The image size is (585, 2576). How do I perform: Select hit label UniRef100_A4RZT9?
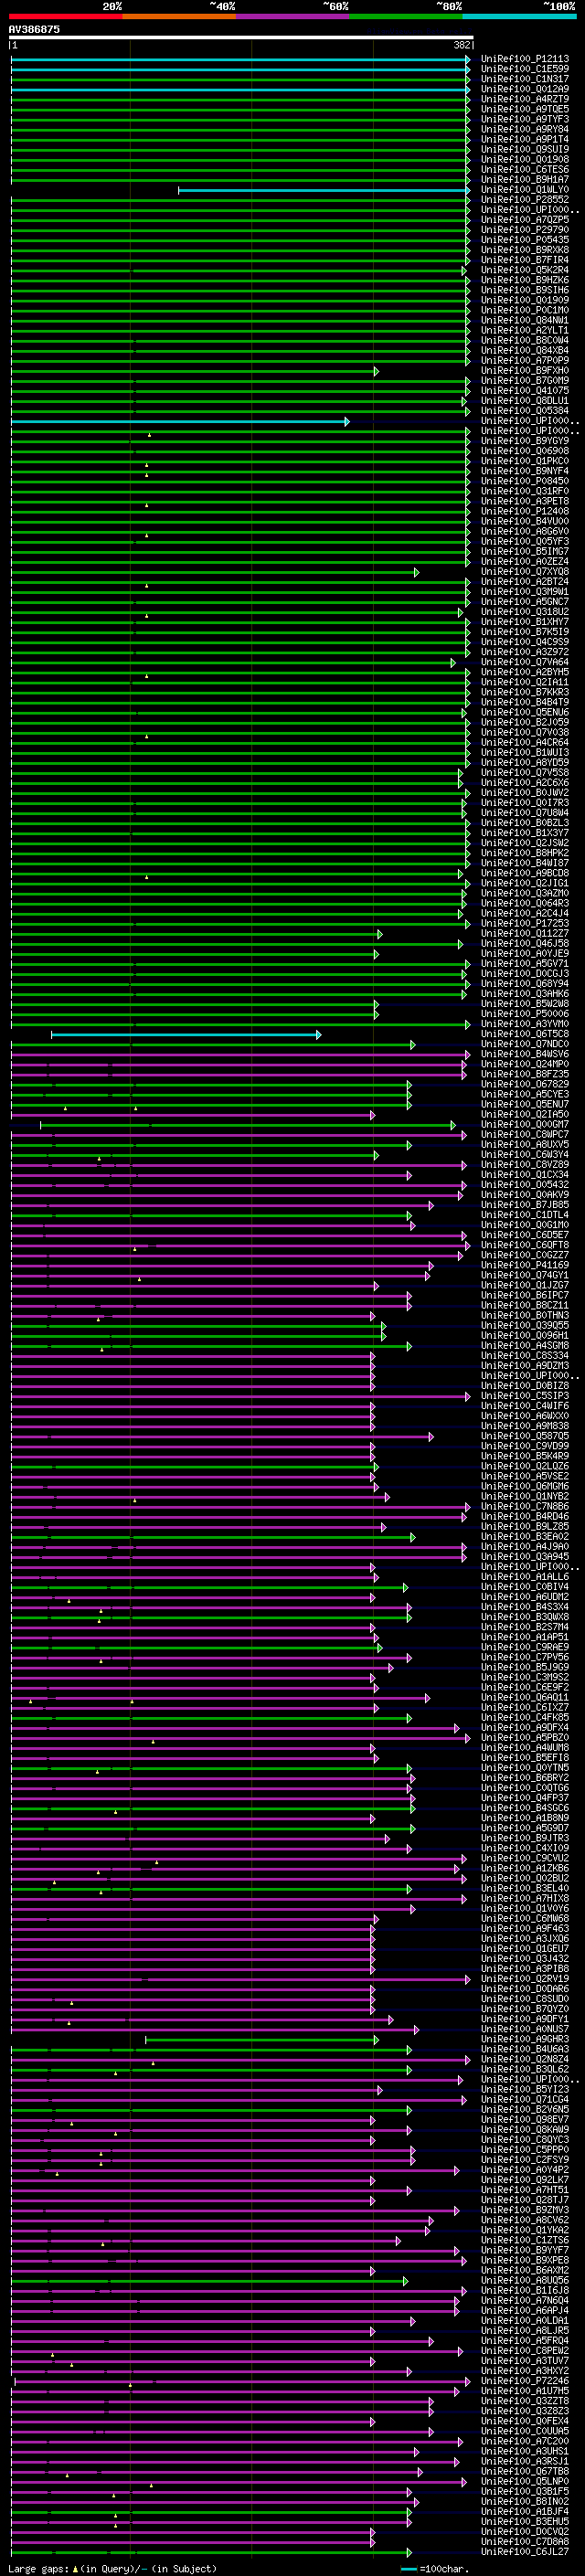pos(525,99)
